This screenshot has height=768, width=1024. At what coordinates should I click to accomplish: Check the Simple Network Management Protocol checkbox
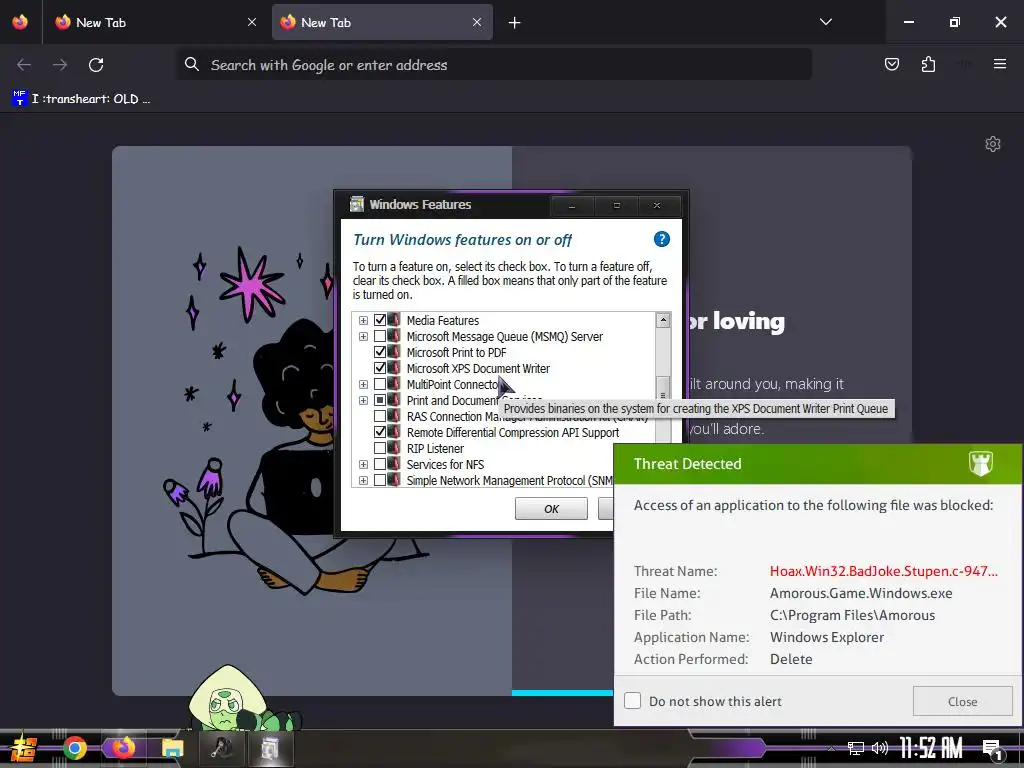click(x=380, y=480)
